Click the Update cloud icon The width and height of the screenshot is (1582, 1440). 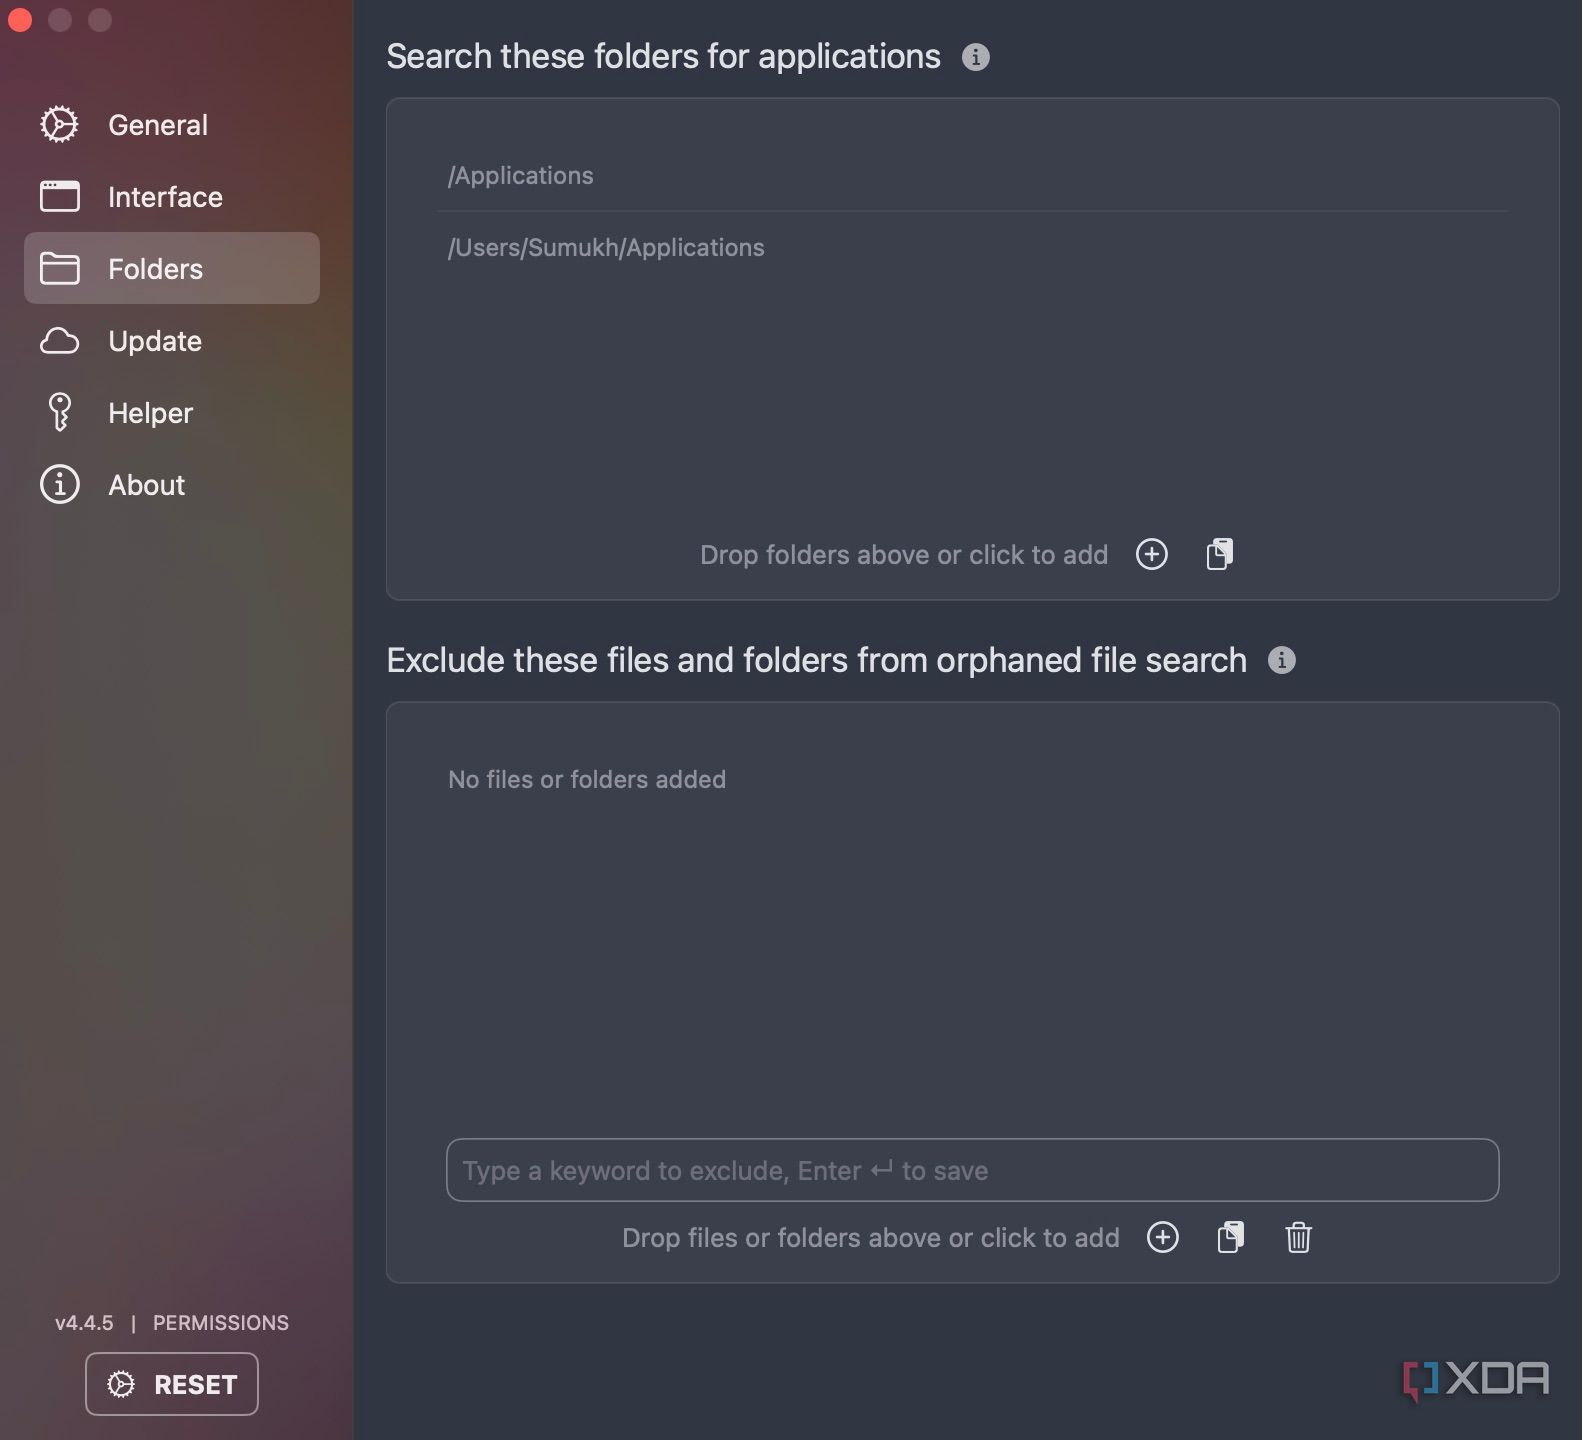coord(59,341)
